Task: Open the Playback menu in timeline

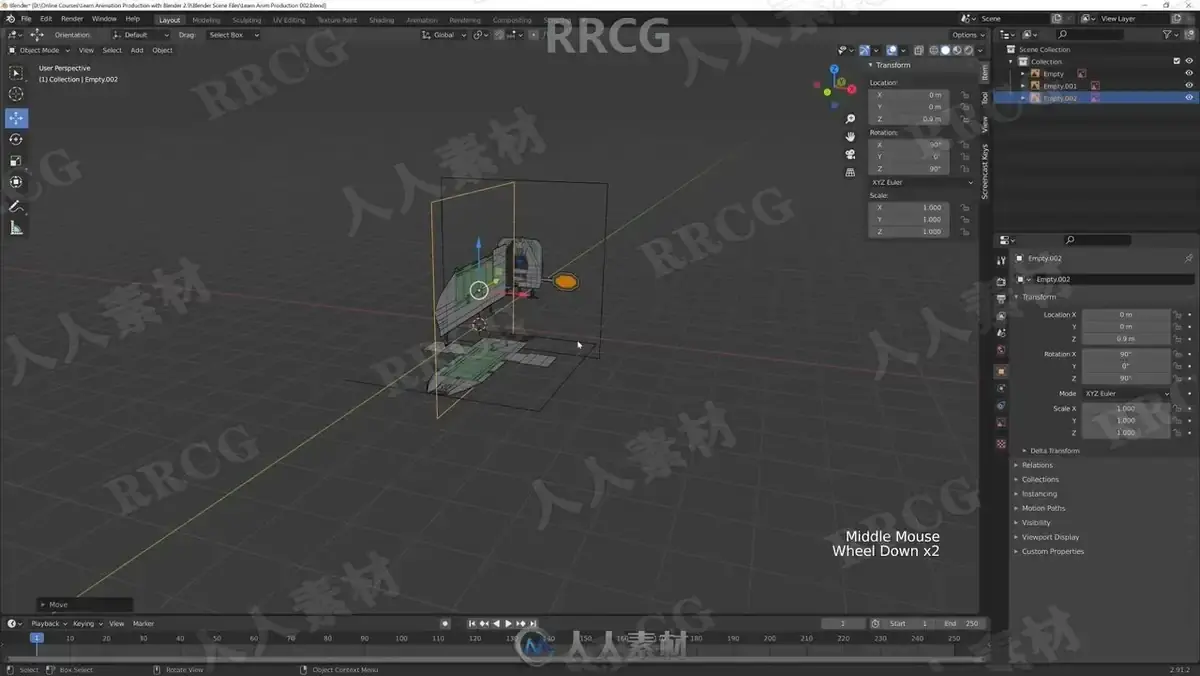Action: (48, 623)
